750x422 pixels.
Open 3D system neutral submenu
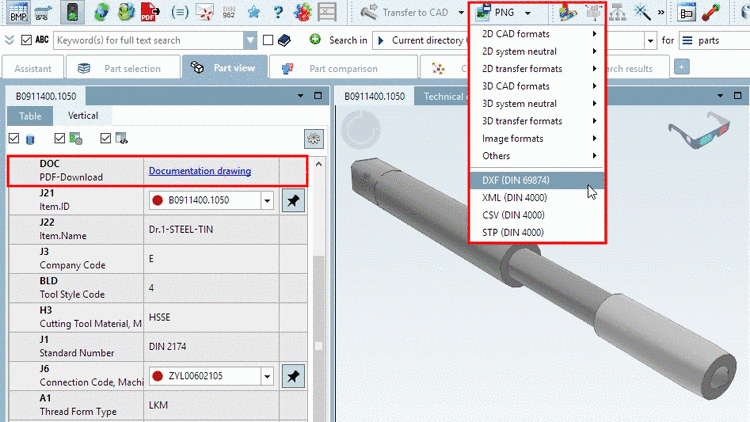tap(538, 104)
